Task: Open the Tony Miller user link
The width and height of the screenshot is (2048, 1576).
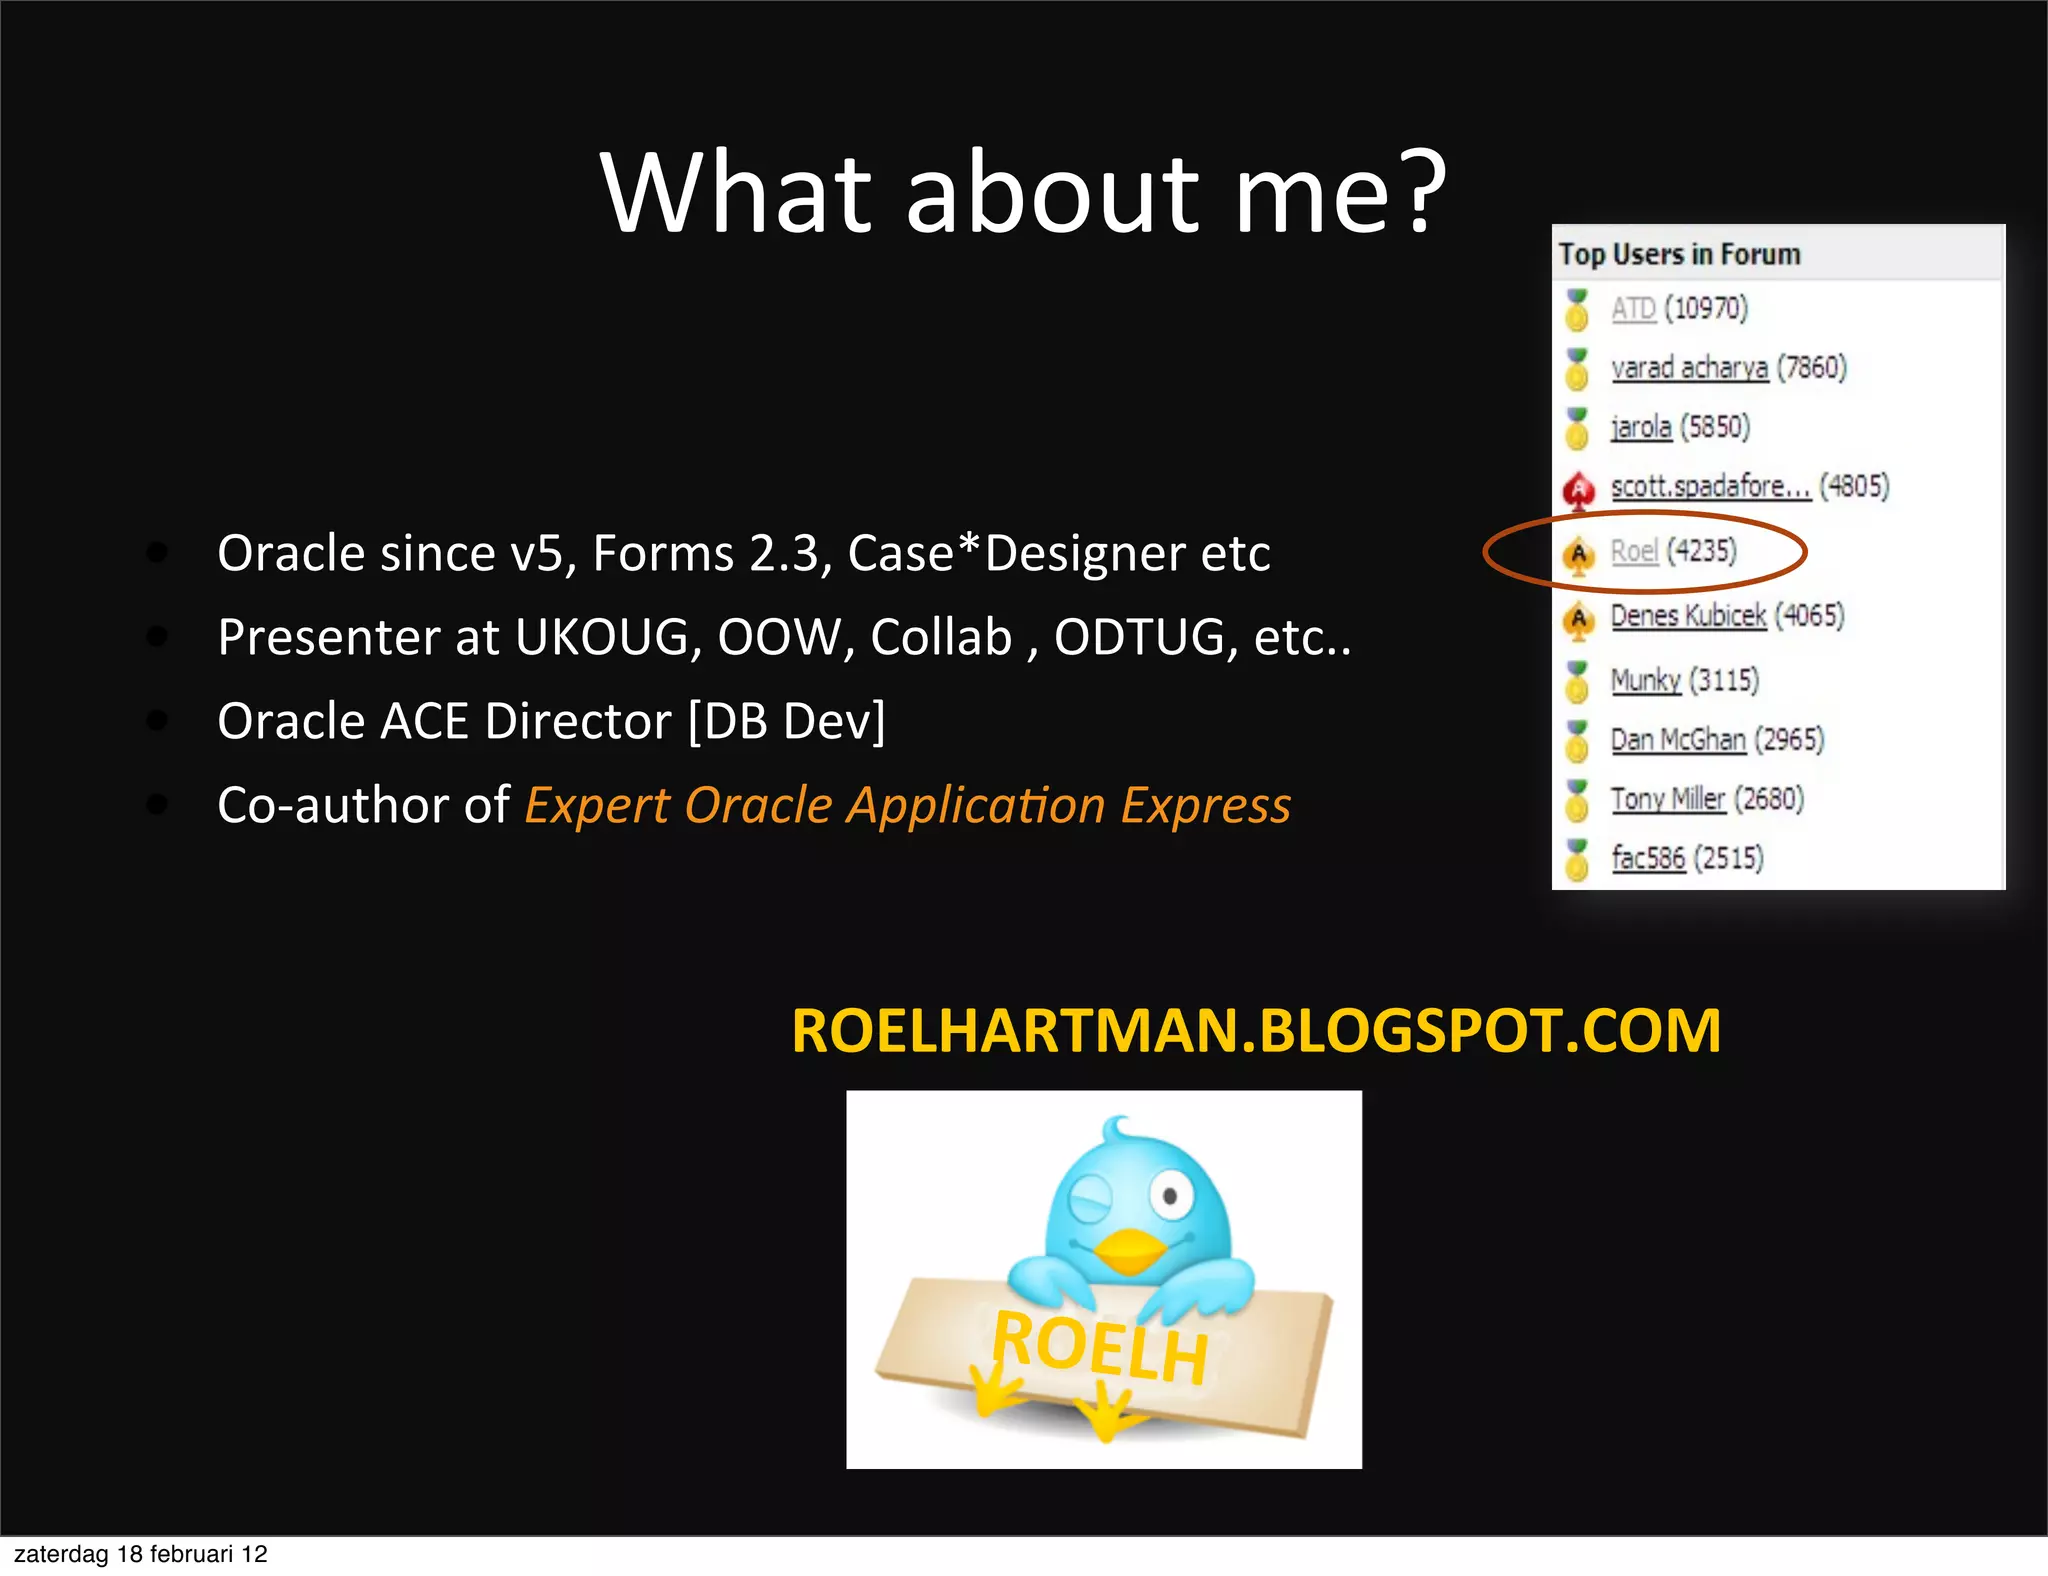Action: coord(1668,799)
